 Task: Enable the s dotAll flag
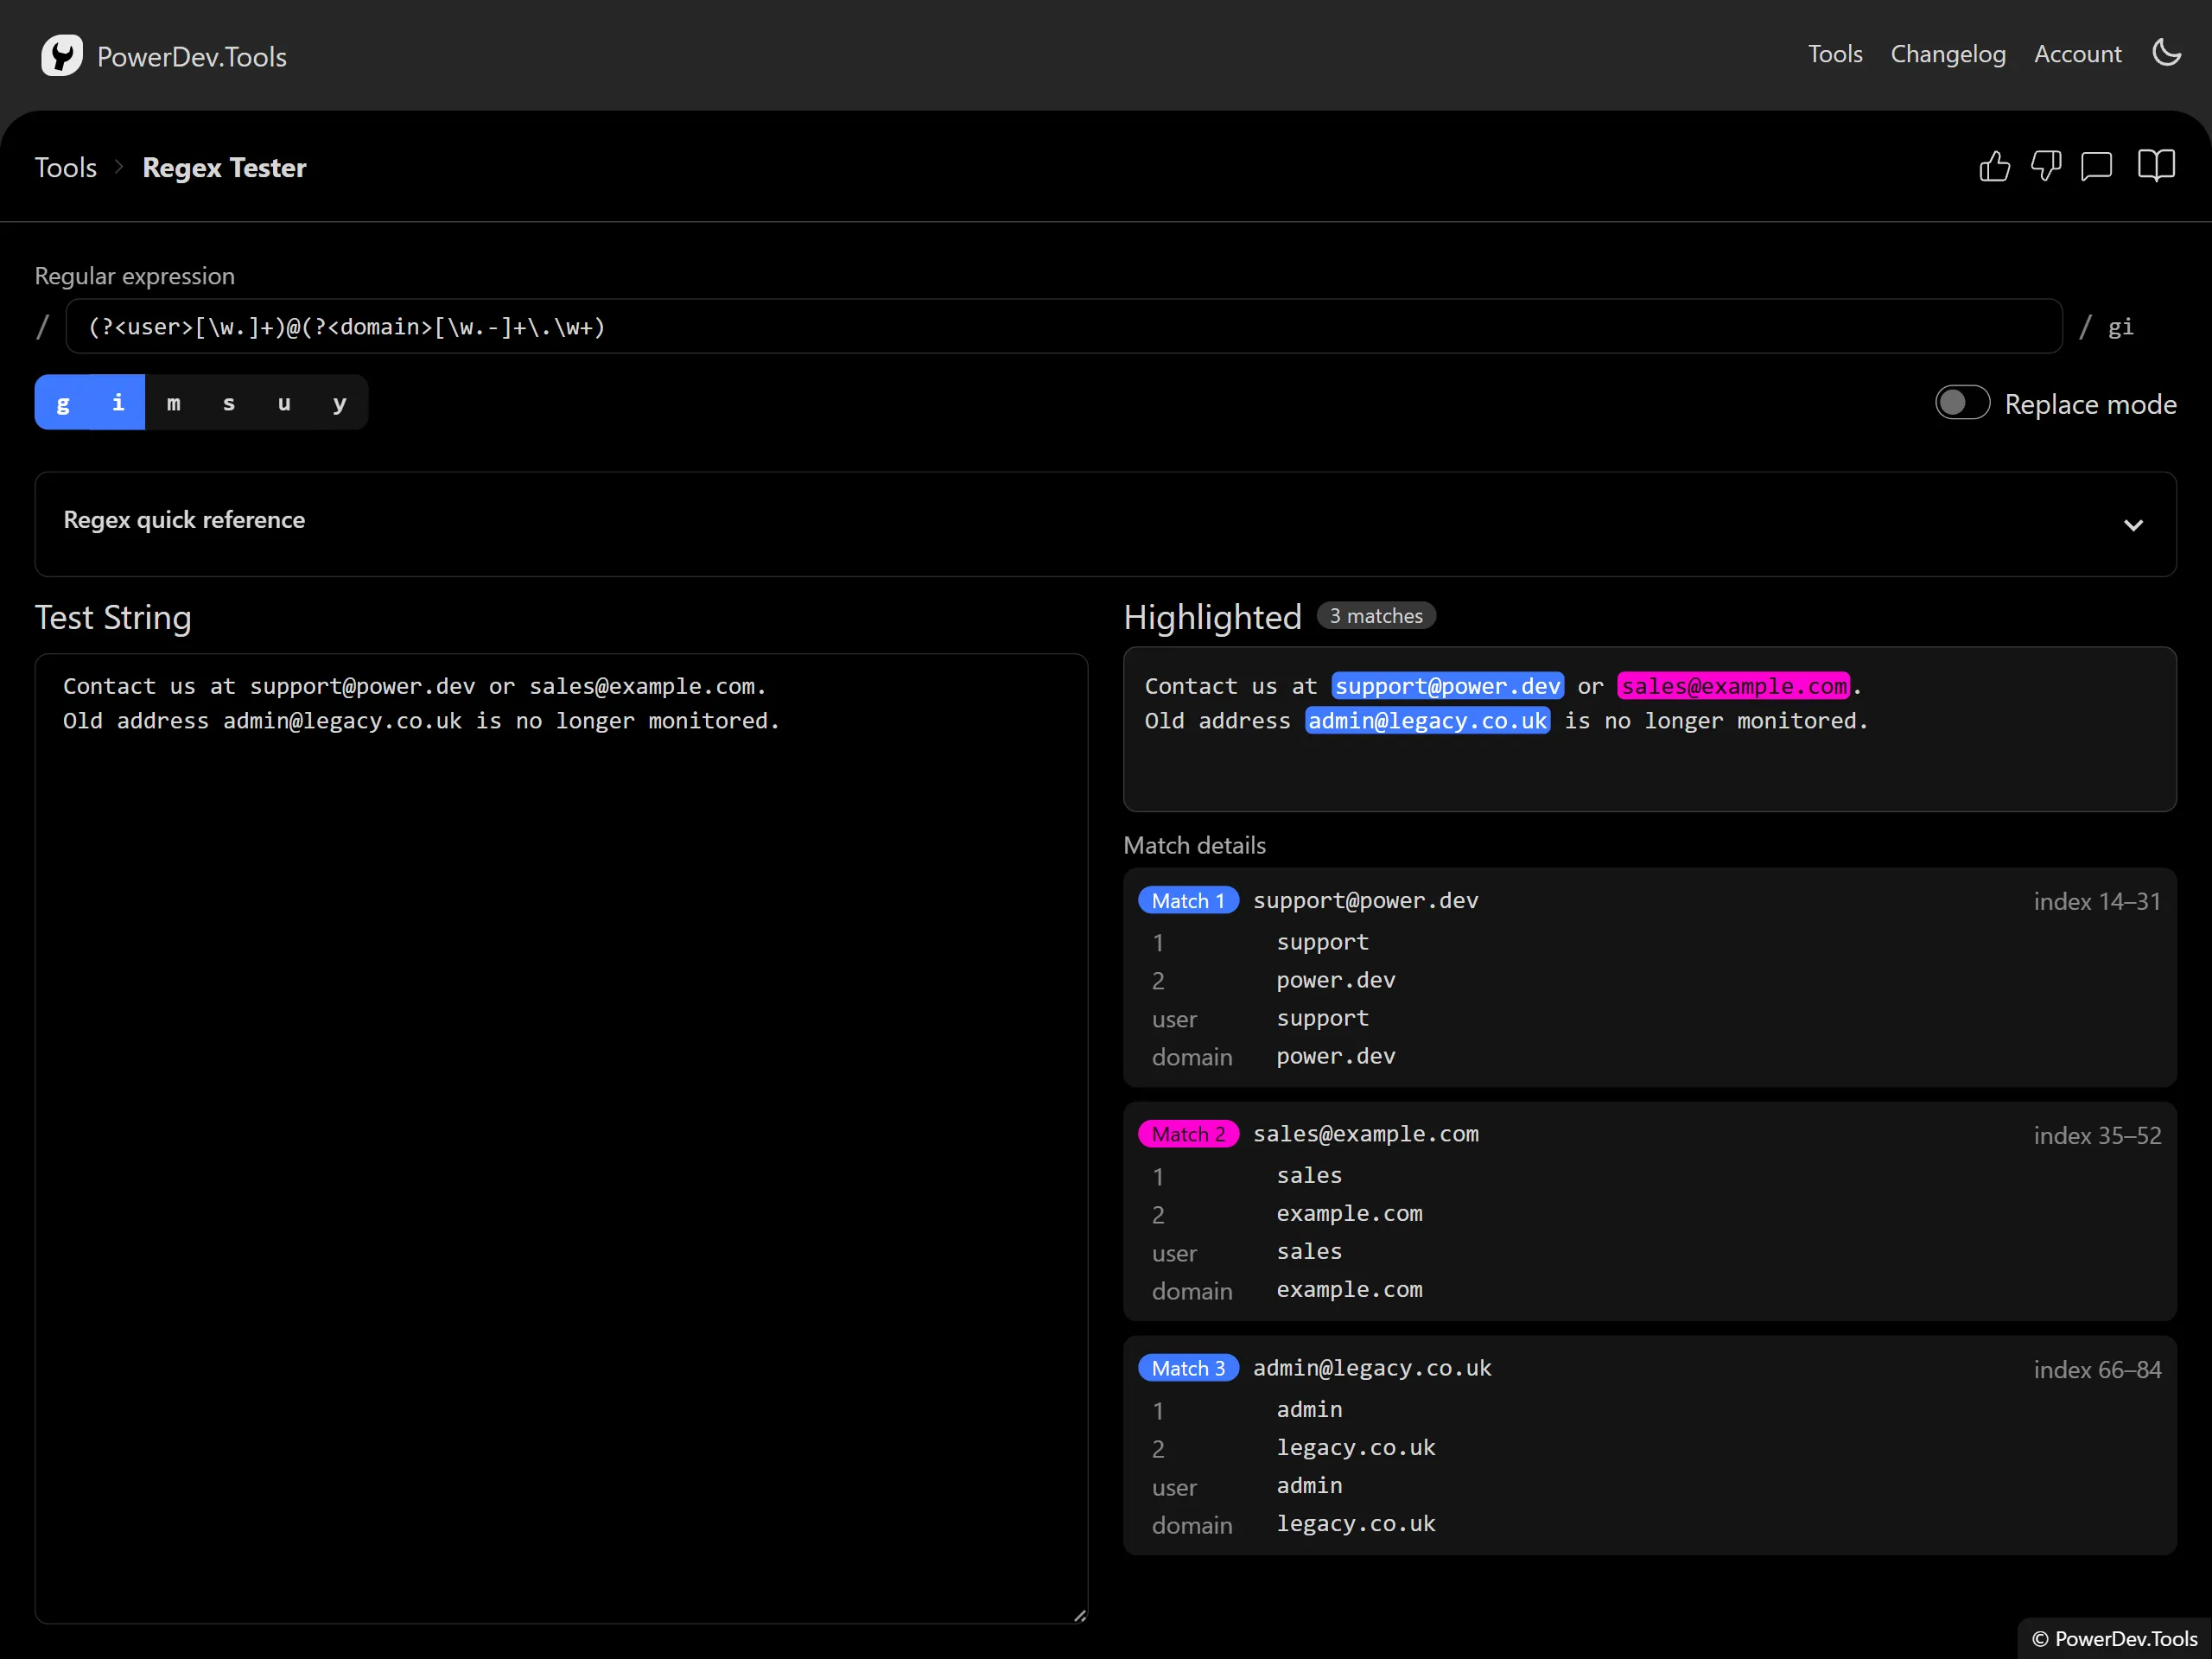click(229, 403)
